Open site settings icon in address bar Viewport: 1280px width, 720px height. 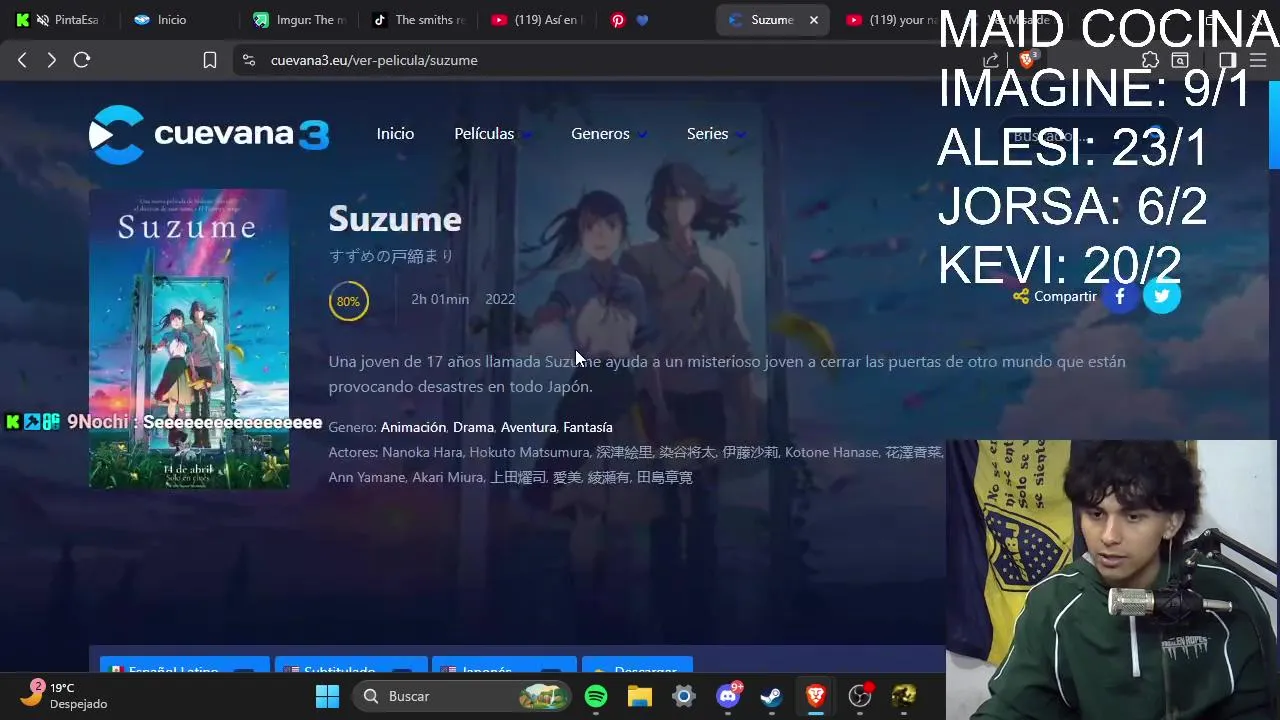(x=249, y=60)
